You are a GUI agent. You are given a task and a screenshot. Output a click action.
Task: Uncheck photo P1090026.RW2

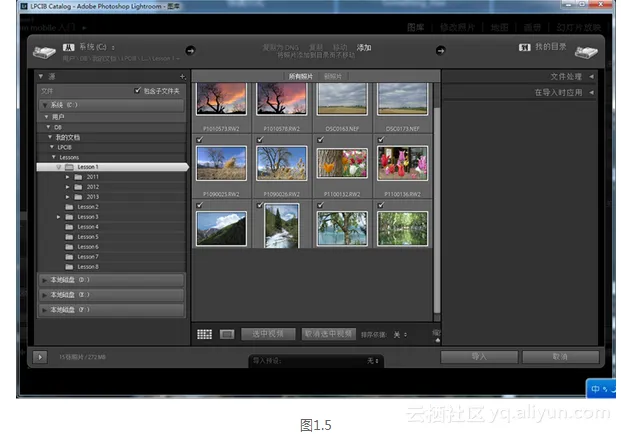click(260, 139)
